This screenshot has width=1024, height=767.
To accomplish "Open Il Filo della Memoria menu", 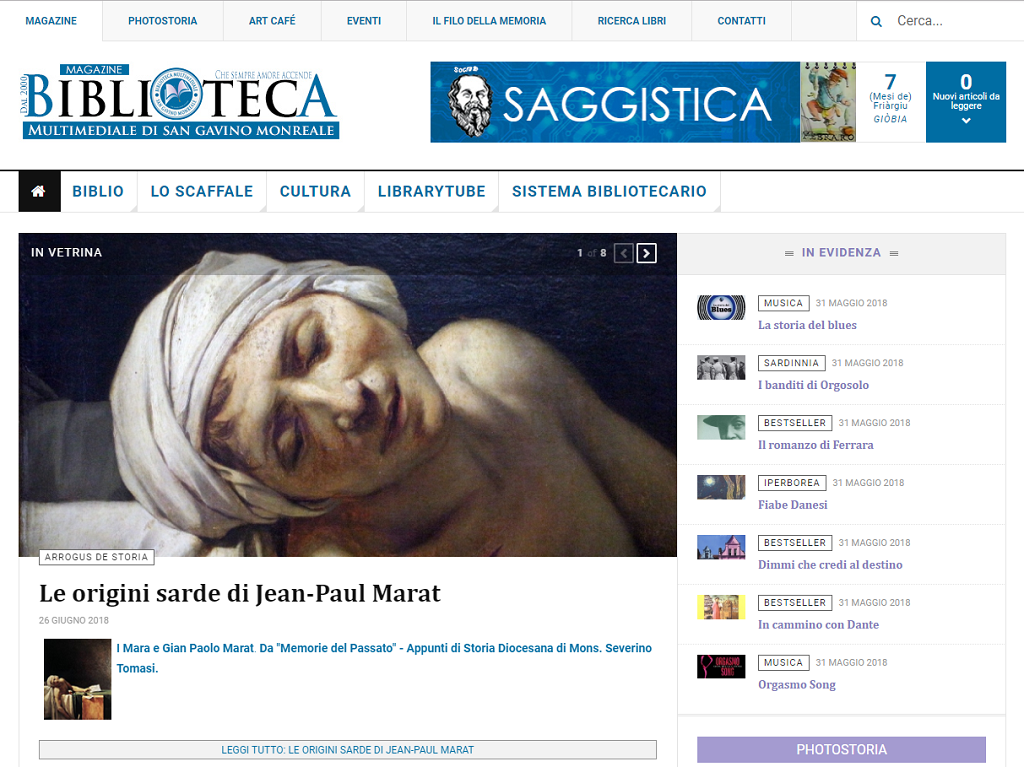I will point(489,21).
